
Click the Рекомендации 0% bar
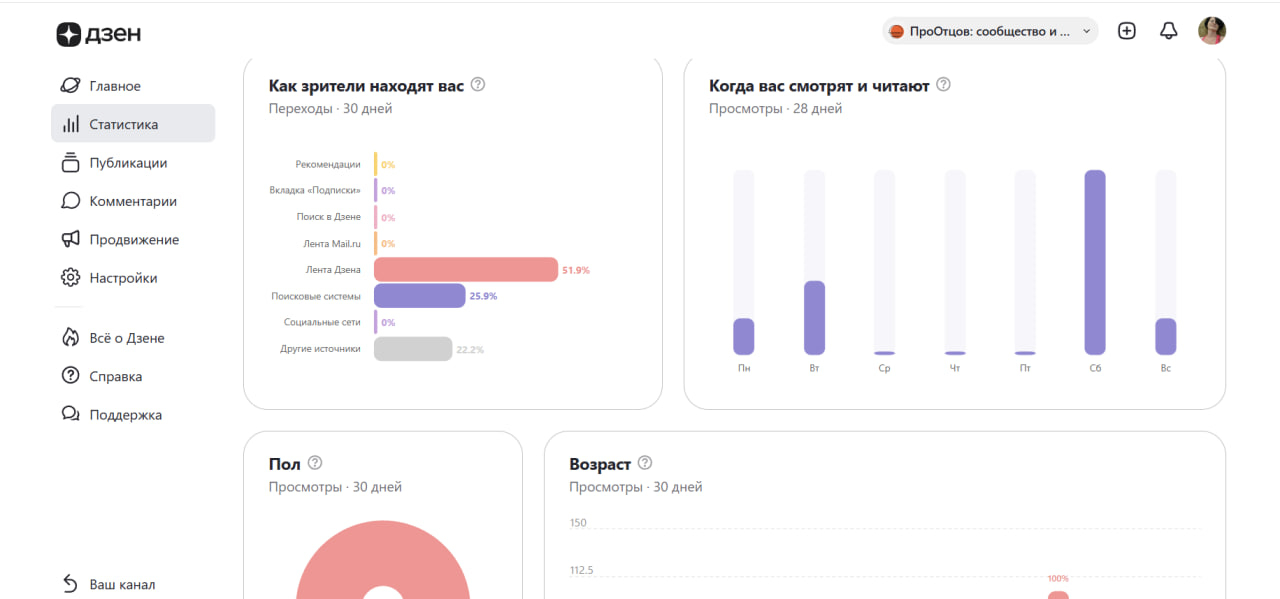376,164
